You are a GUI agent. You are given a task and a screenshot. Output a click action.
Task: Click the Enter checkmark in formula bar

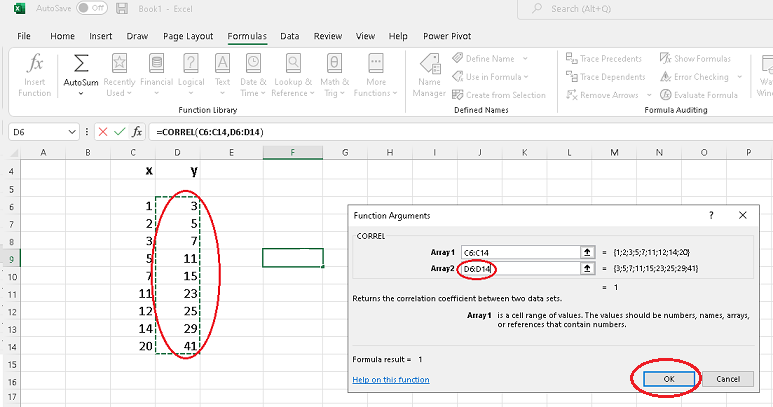(120, 132)
